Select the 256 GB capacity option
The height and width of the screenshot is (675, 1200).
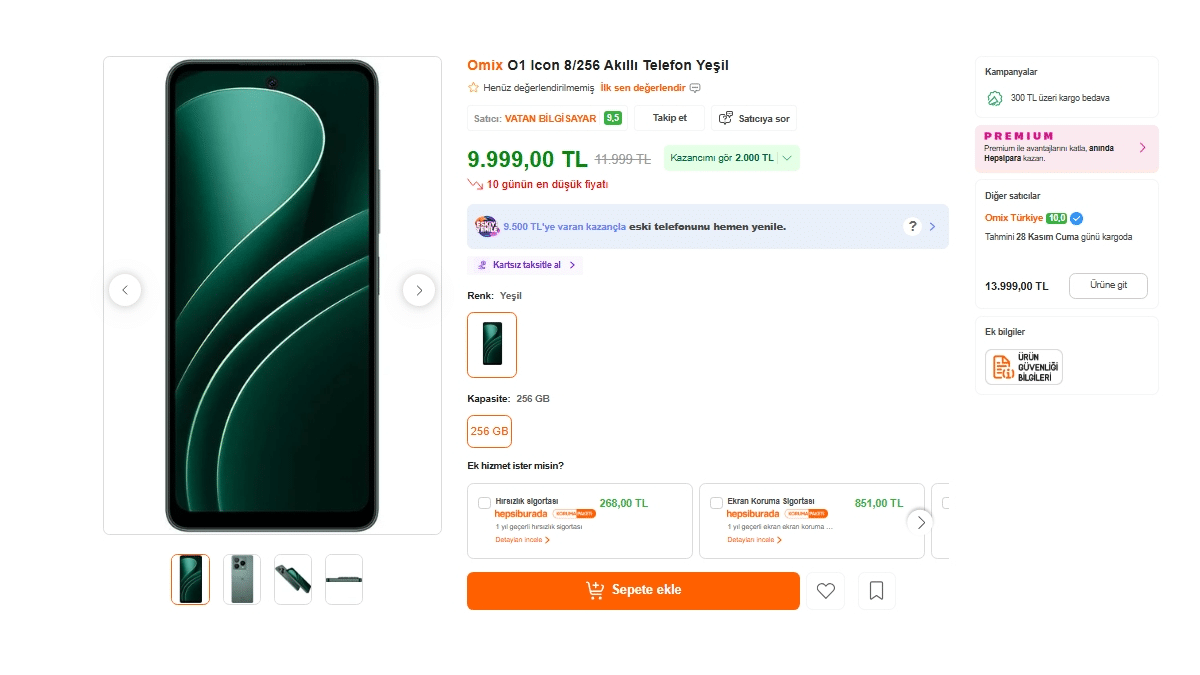489,431
